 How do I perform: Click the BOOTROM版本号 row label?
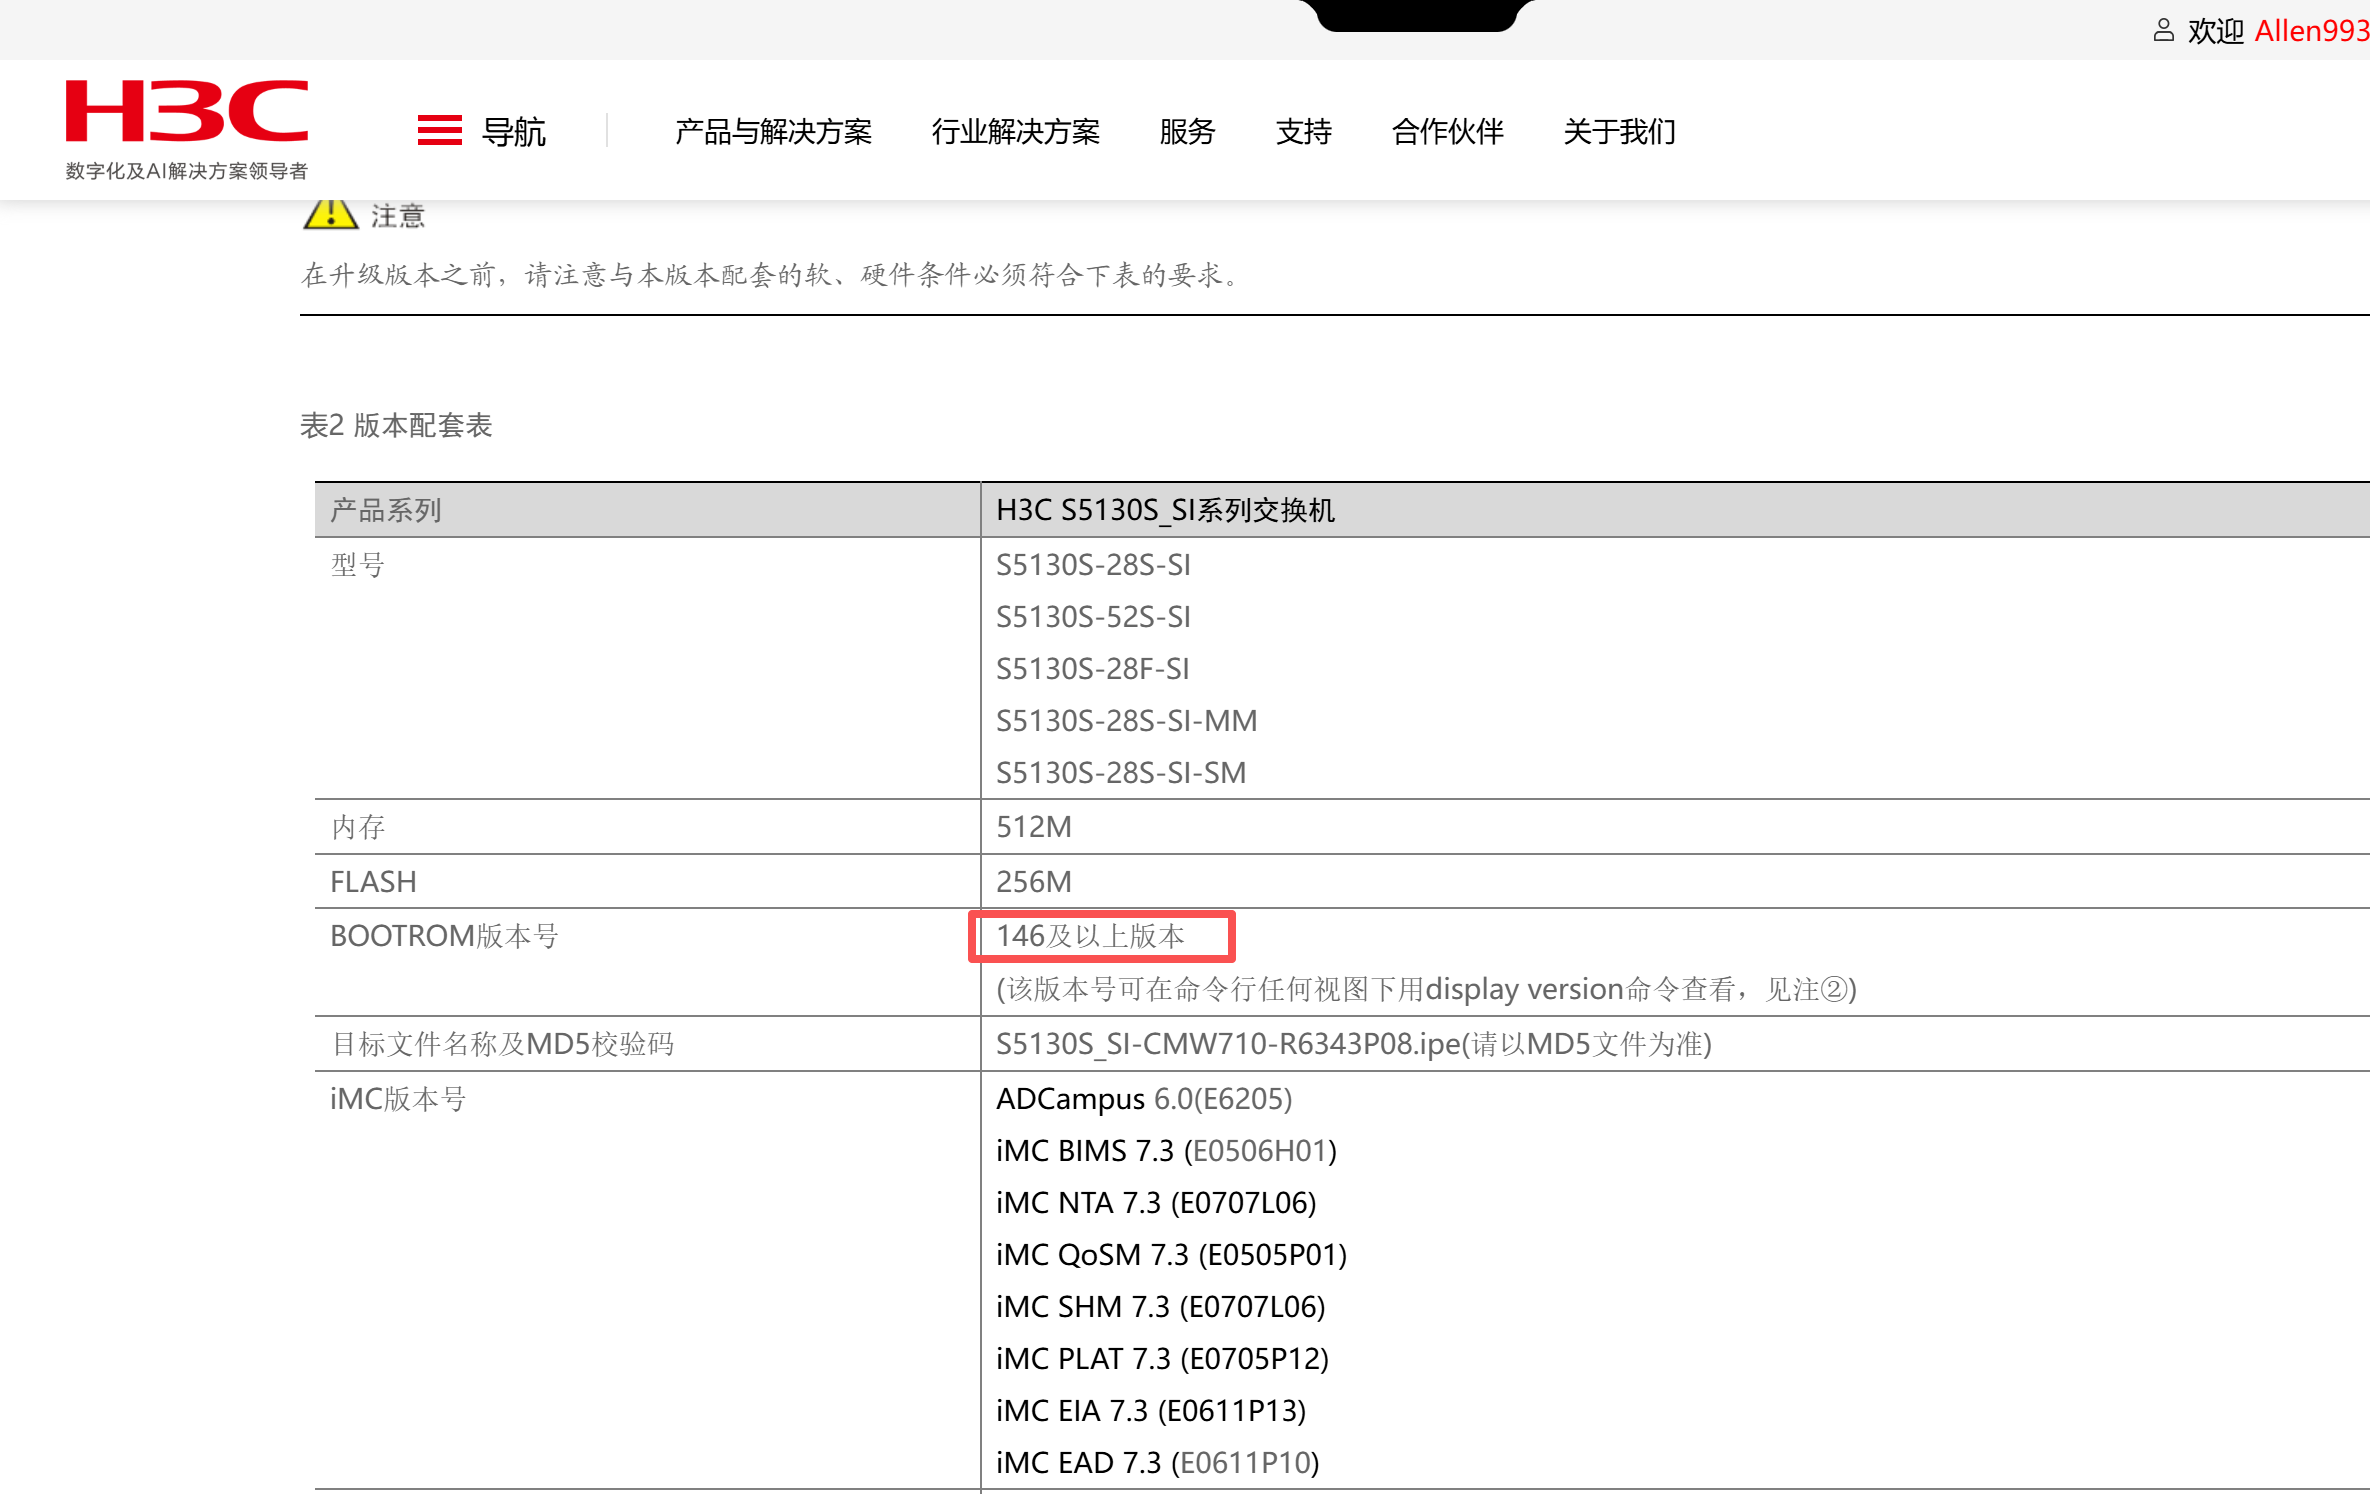pyautogui.click(x=444, y=936)
